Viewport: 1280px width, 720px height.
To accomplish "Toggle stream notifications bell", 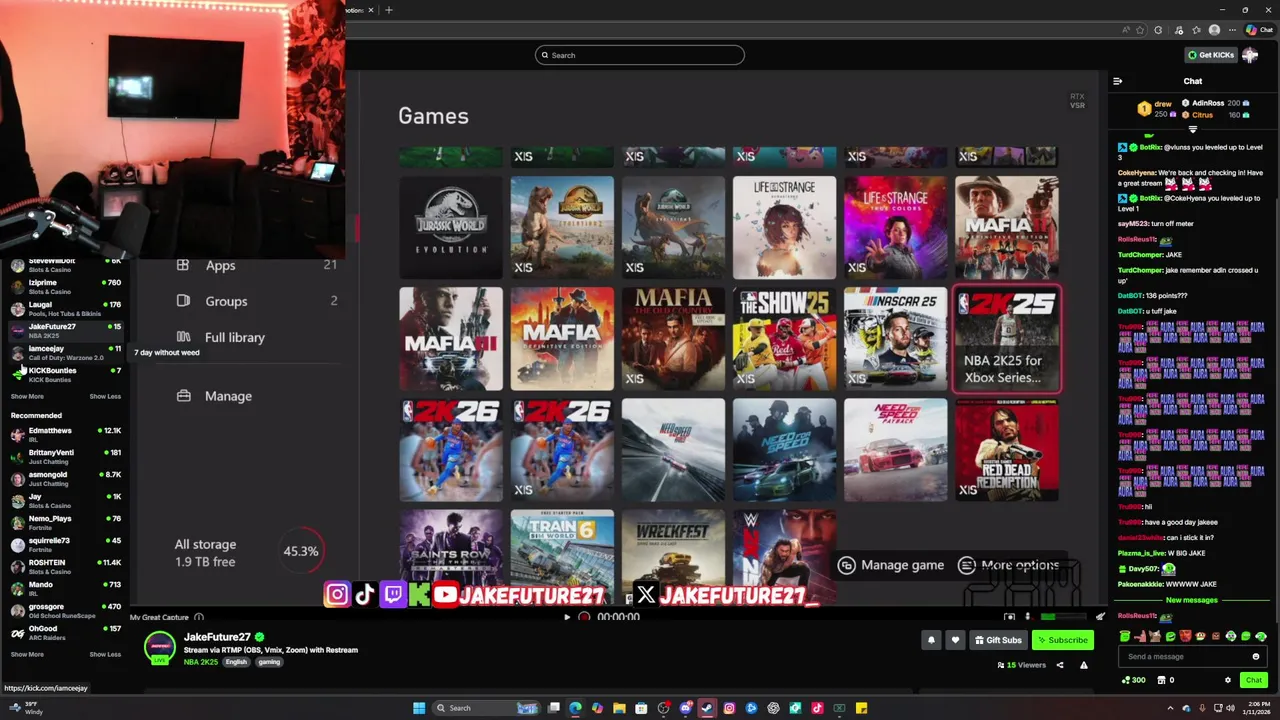I will (931, 640).
